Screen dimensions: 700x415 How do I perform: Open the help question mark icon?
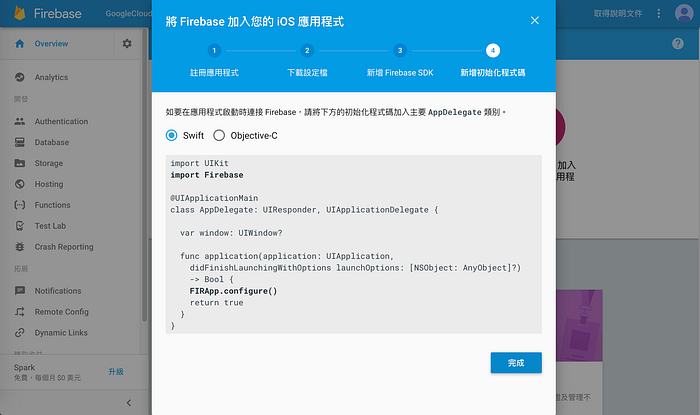pos(678,43)
